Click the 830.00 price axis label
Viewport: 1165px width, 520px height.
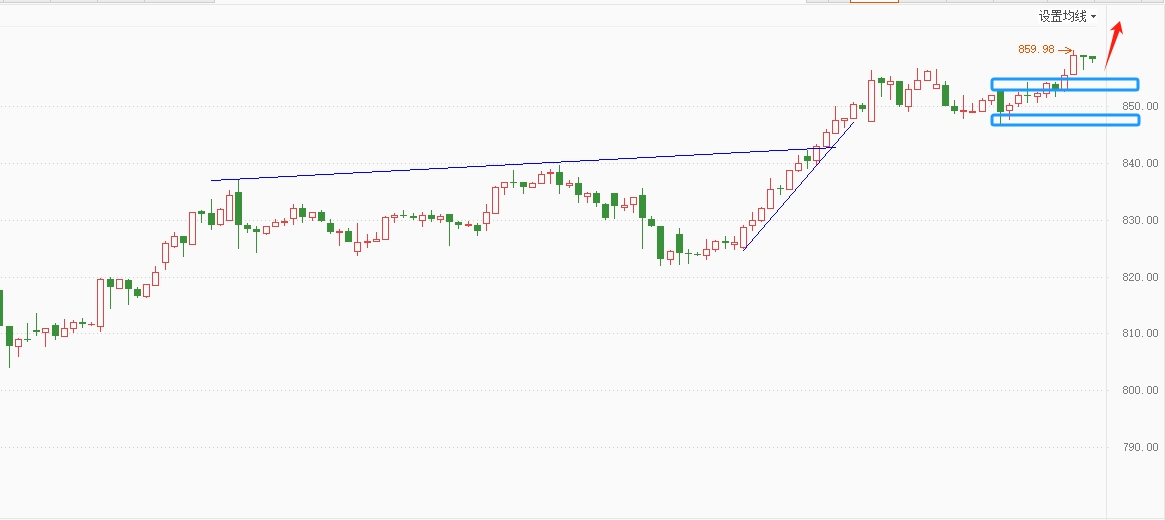click(1140, 220)
